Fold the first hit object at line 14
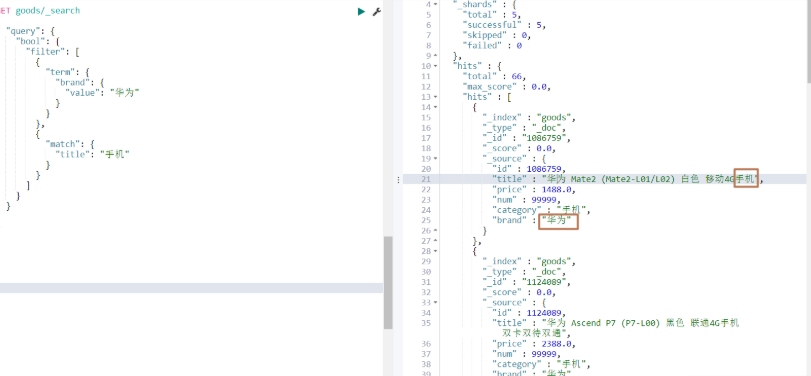811x376 pixels. [435, 107]
